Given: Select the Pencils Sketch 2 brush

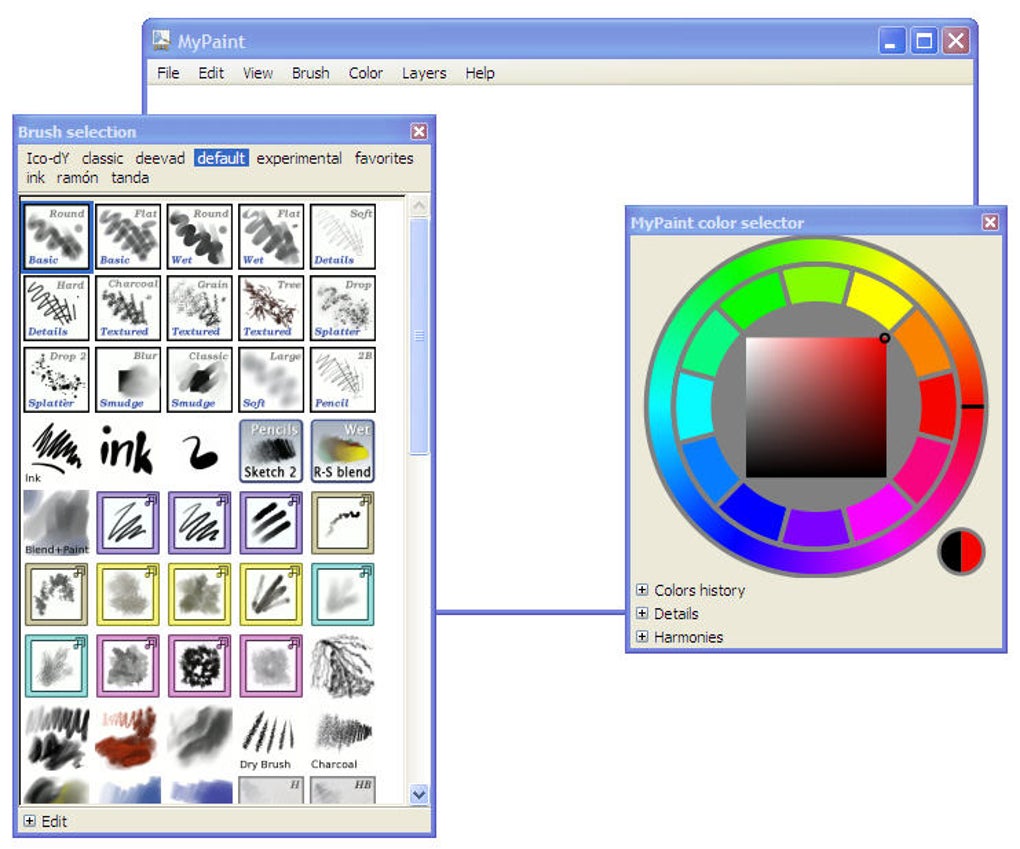Looking at the screenshot, I should pos(271,451).
